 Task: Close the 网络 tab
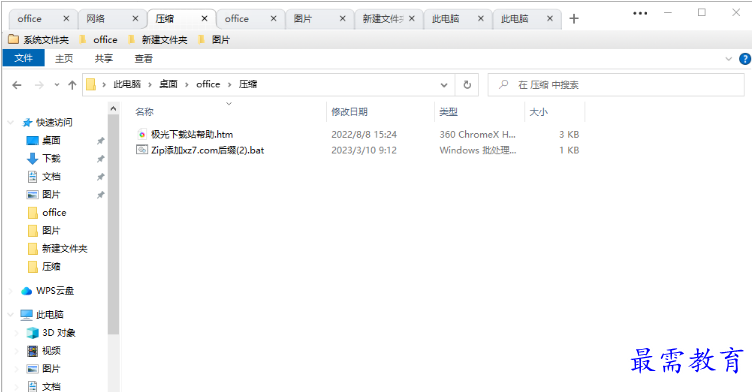tap(135, 19)
